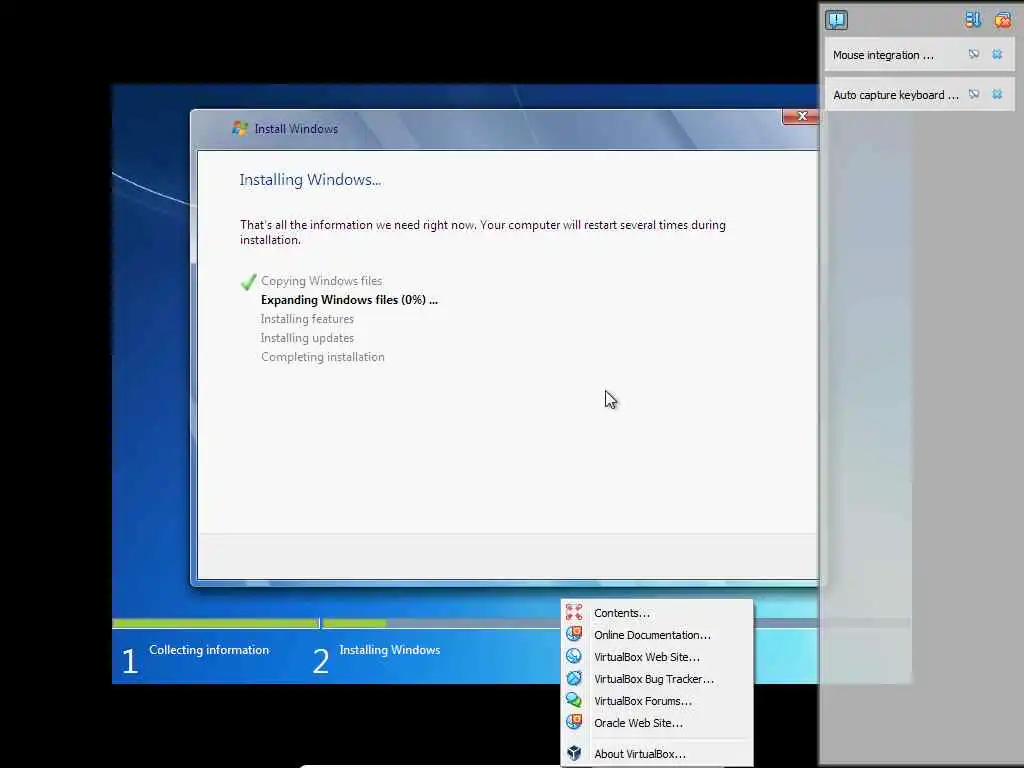Click the restart information paragraph
The height and width of the screenshot is (768, 1024).
483,232
